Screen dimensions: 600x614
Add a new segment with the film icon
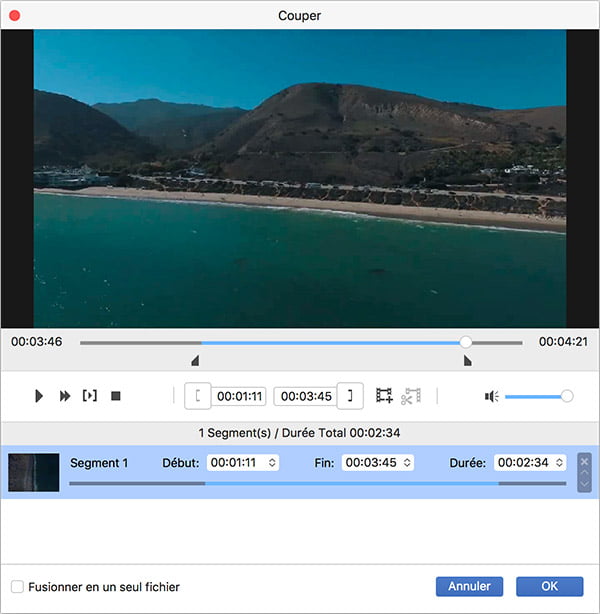click(384, 396)
